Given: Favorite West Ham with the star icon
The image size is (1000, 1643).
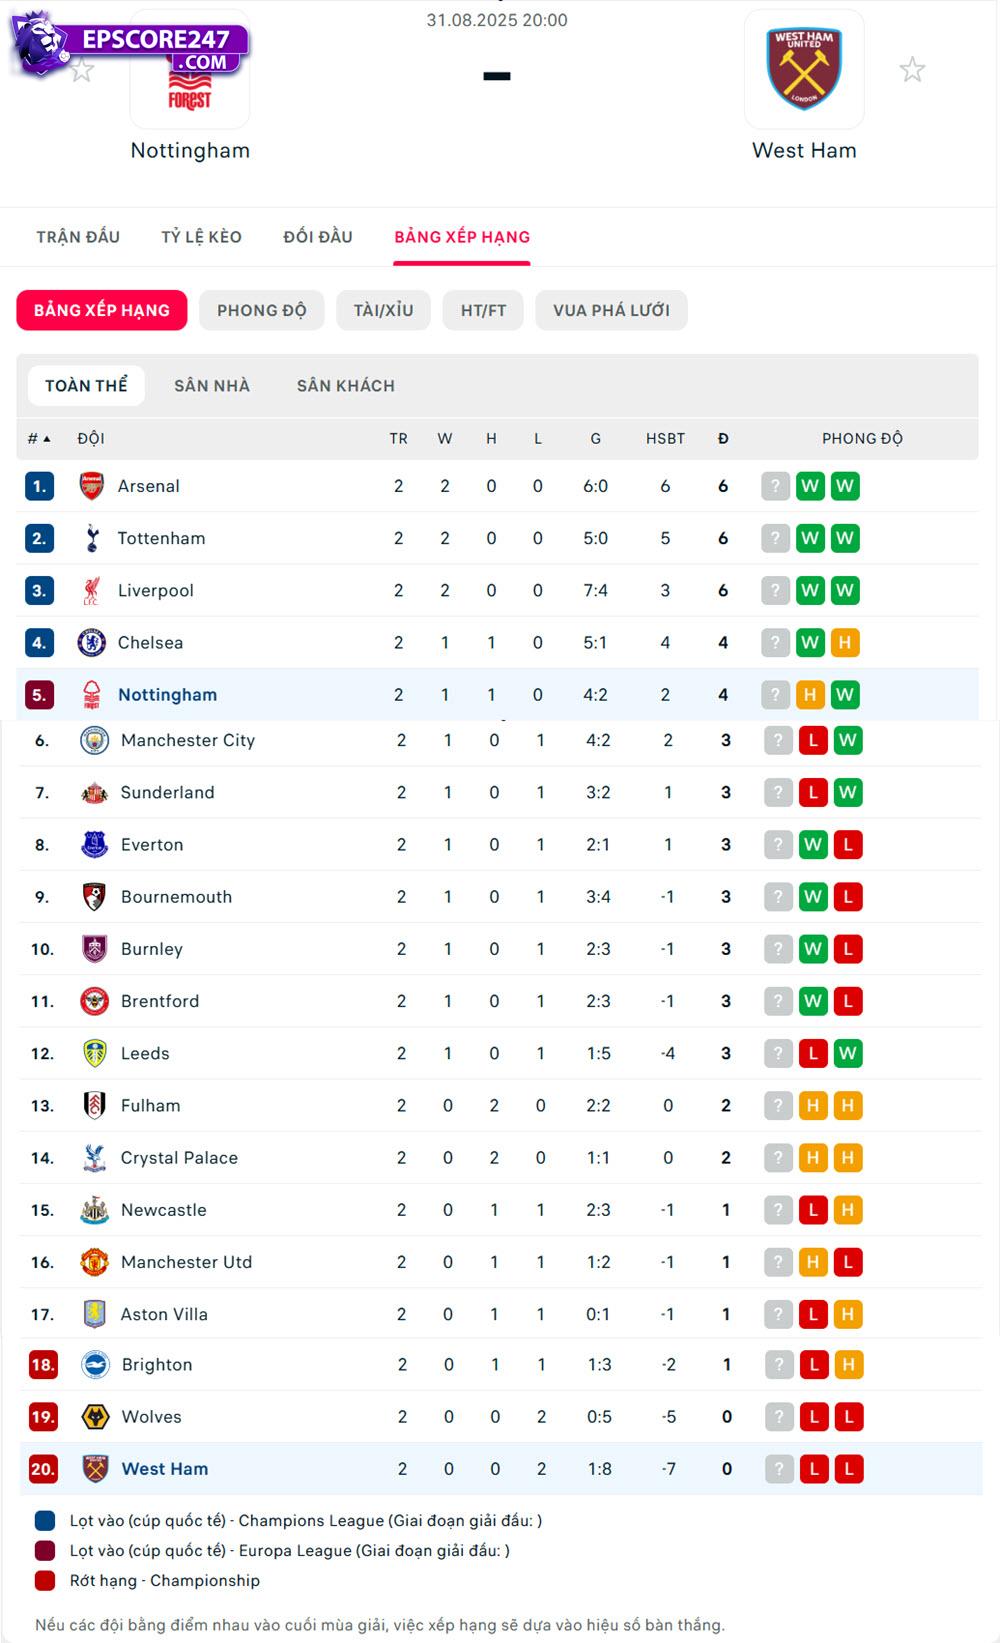Looking at the screenshot, I should (x=912, y=70).
